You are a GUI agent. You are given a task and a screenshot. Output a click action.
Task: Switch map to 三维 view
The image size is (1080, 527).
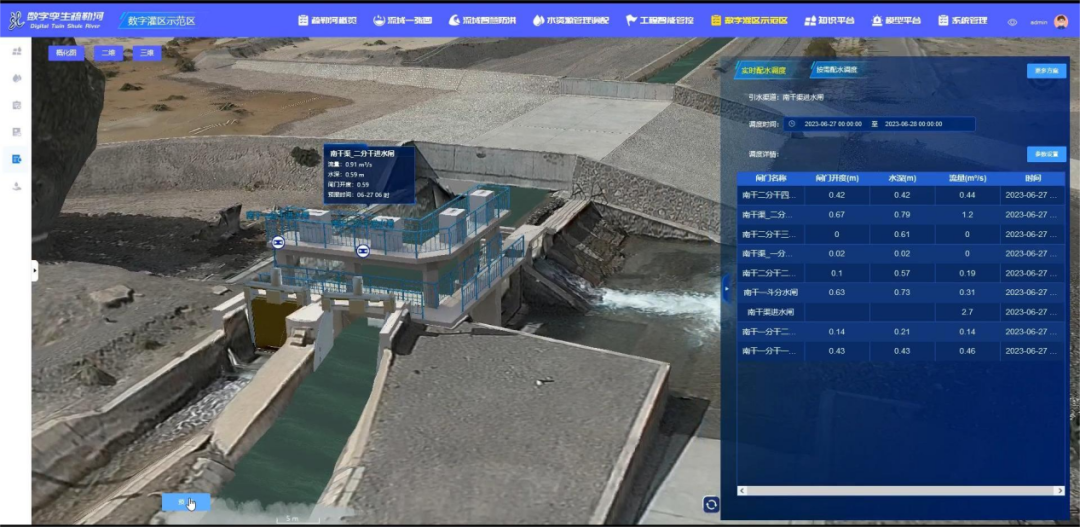(x=147, y=53)
